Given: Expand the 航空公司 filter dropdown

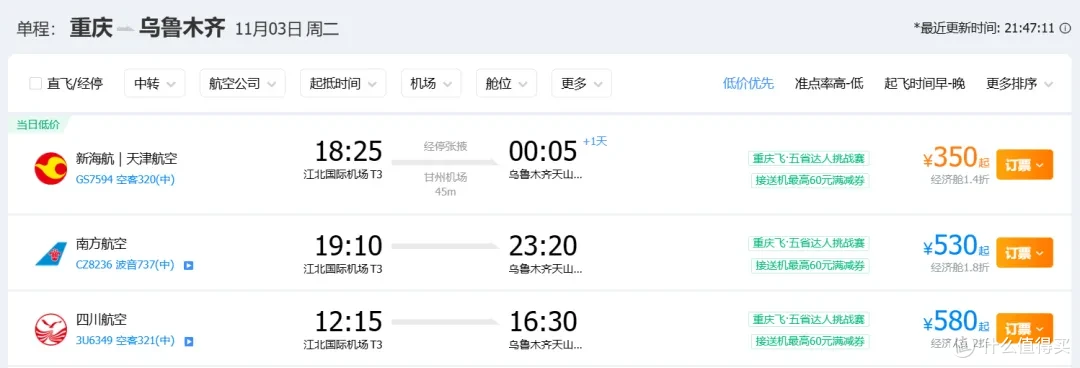Looking at the screenshot, I should [x=242, y=83].
